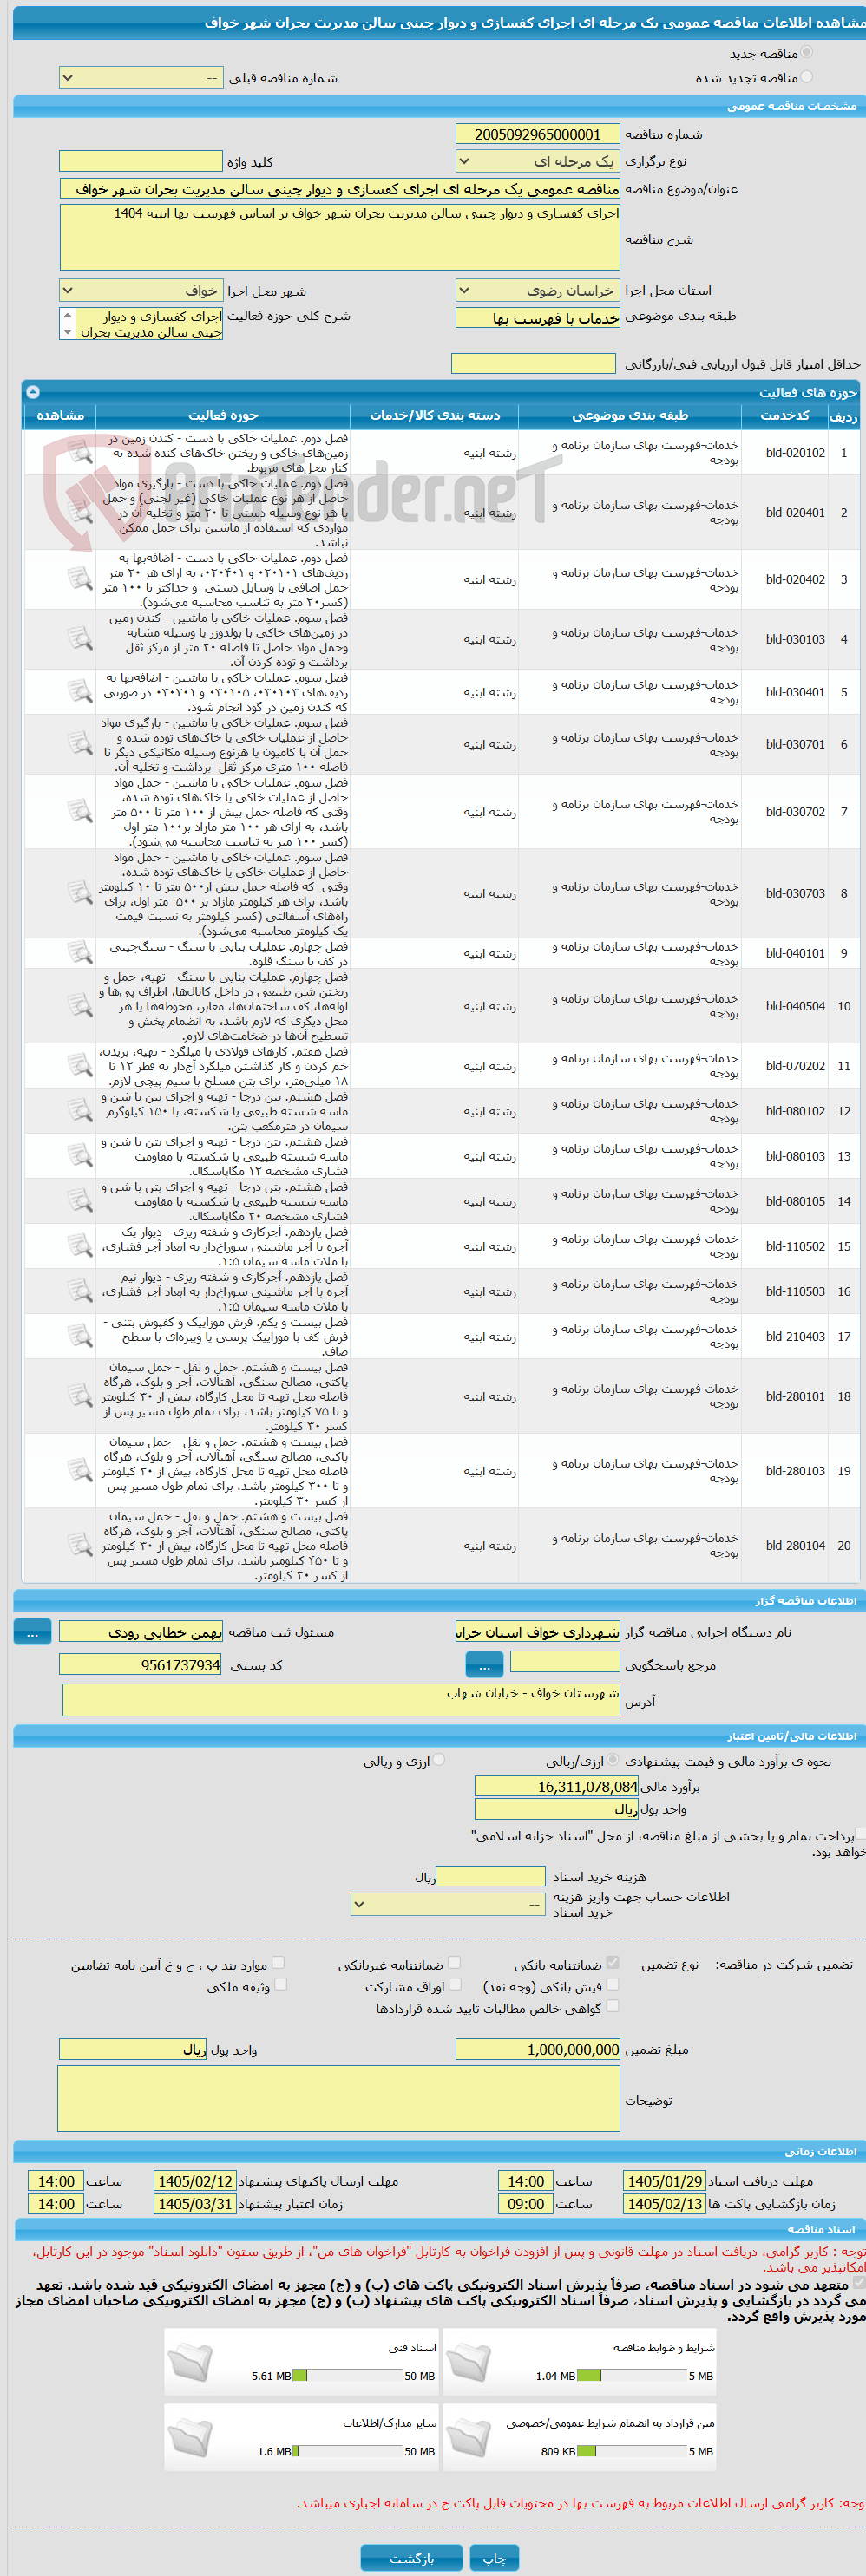Toggle the وثیقه ملکی checkbox

[280, 1984]
